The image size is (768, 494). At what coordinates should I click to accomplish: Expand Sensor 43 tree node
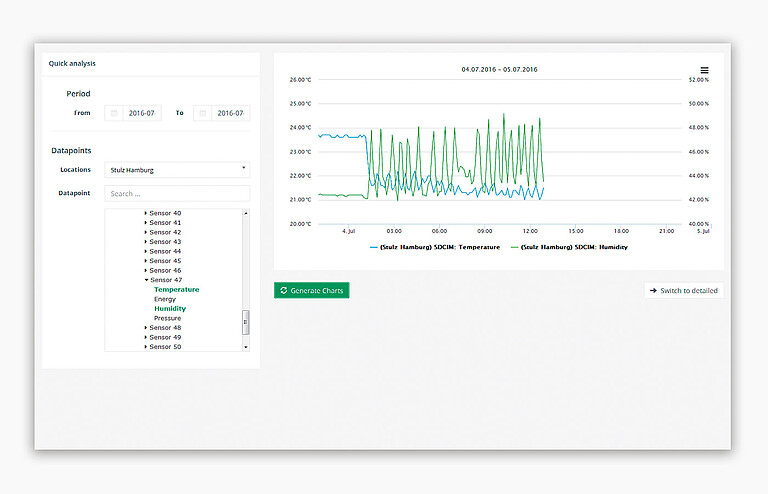click(x=145, y=241)
